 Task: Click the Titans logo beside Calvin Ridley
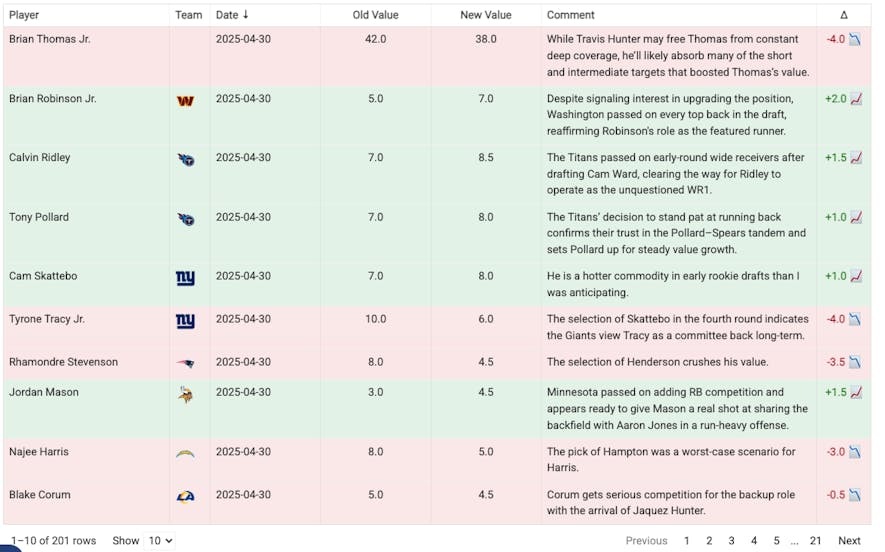click(x=186, y=160)
